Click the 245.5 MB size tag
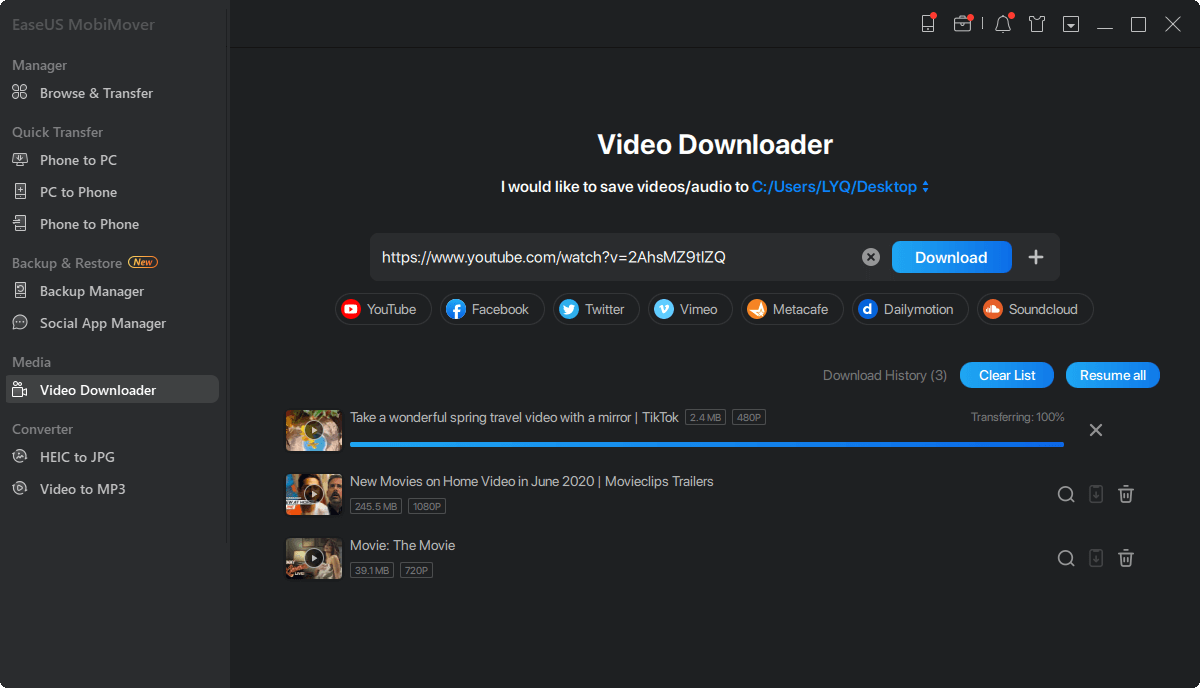The width and height of the screenshot is (1200, 688). click(x=376, y=507)
